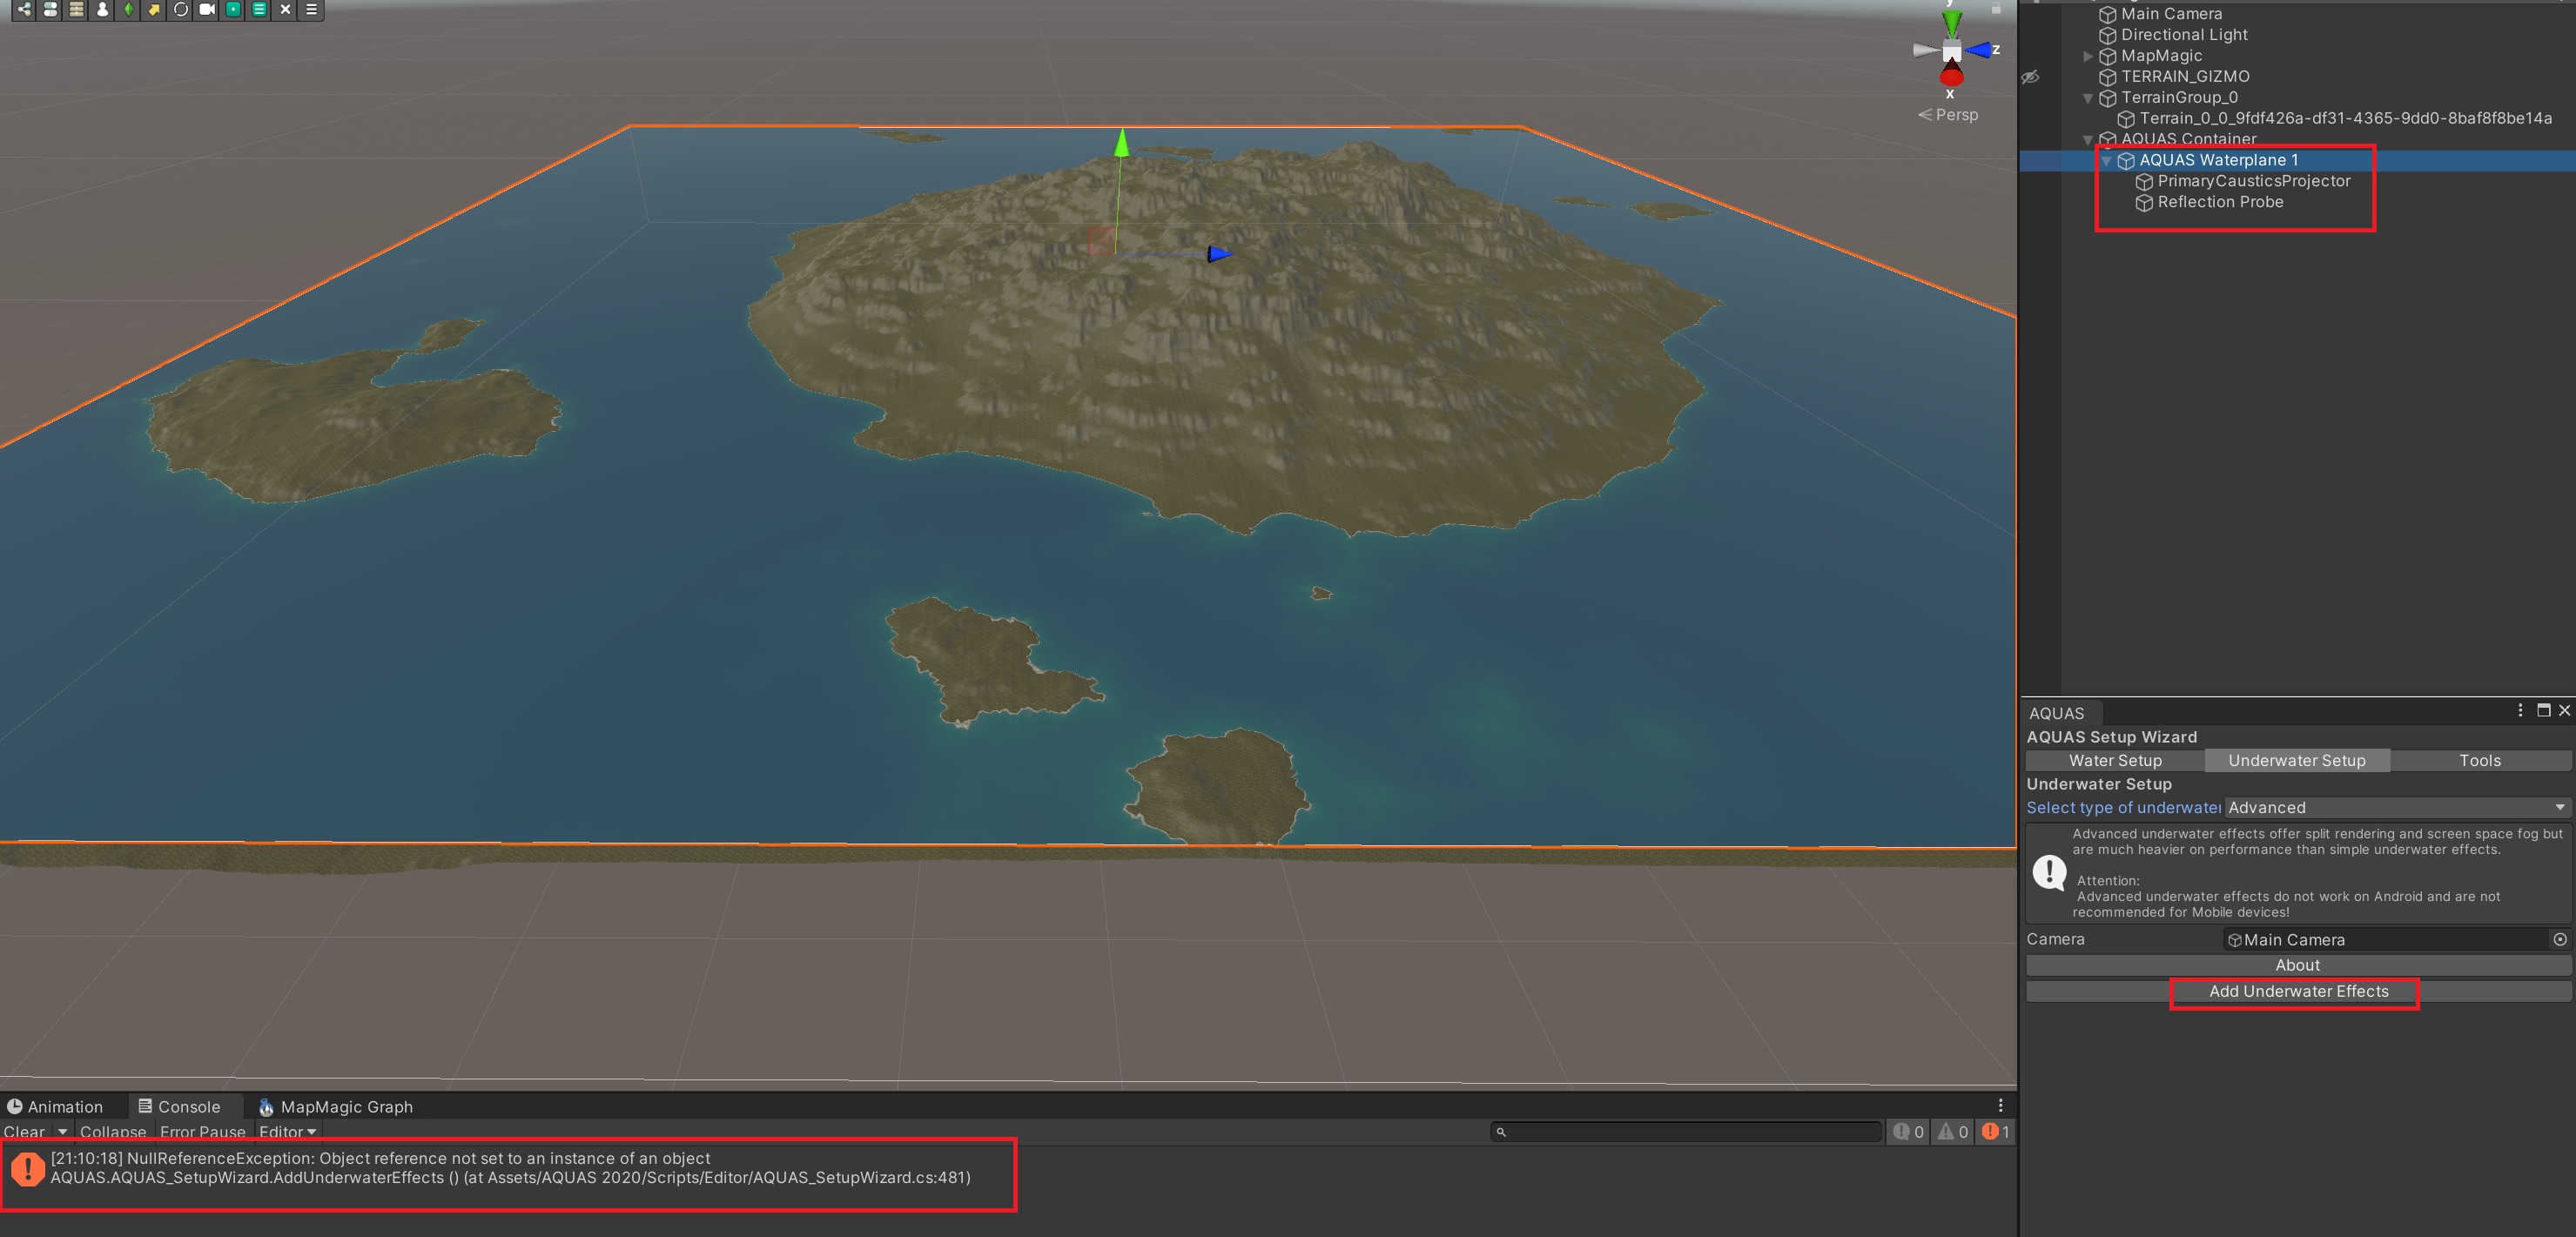Toggle hidden visibility eye for TERRAIN_GIZMO
Screen dimensions: 2576x1237
point(2030,77)
